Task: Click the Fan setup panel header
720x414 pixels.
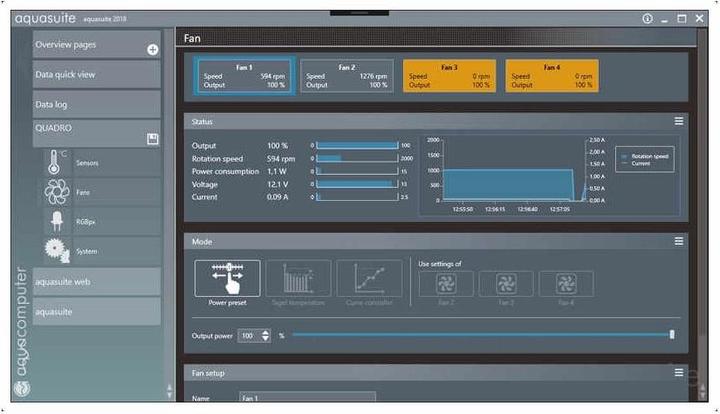Action: 436,373
